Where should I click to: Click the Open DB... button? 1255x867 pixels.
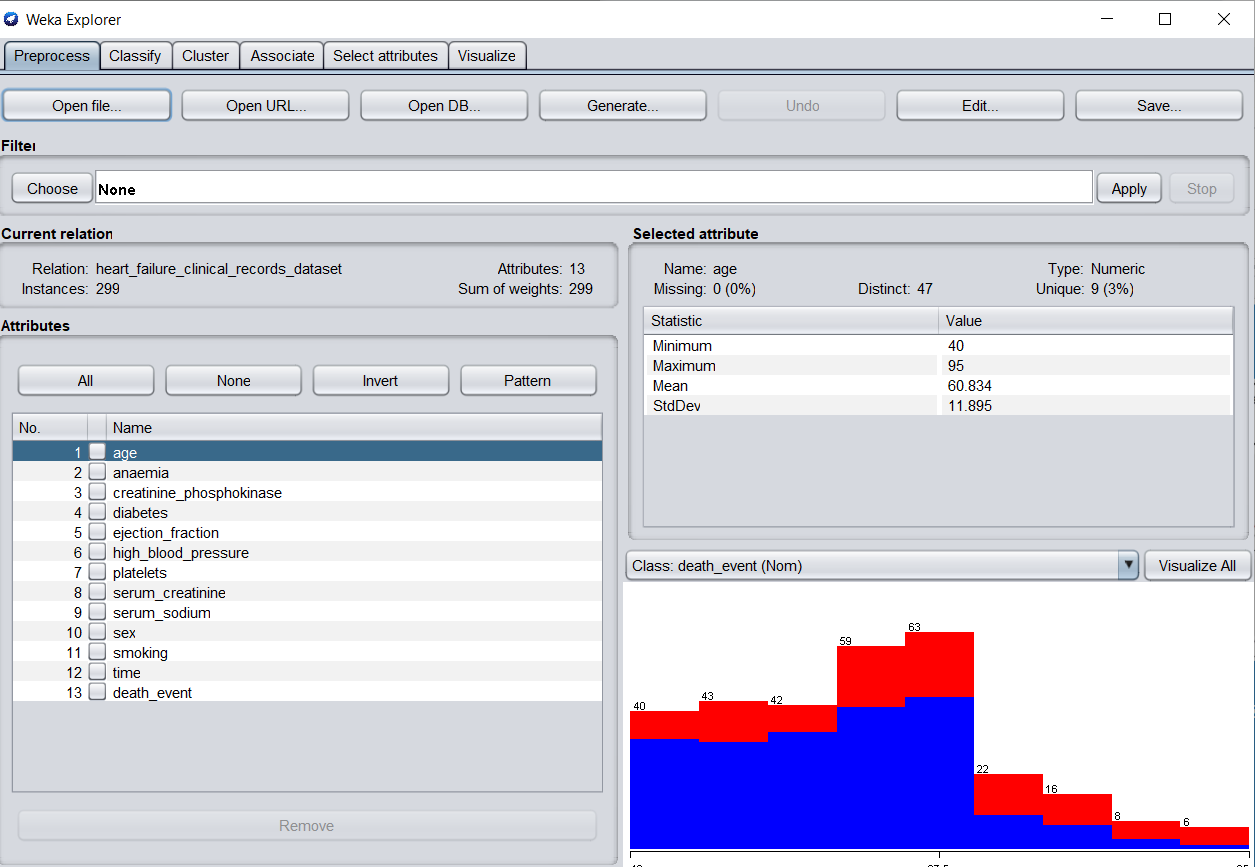pos(444,105)
